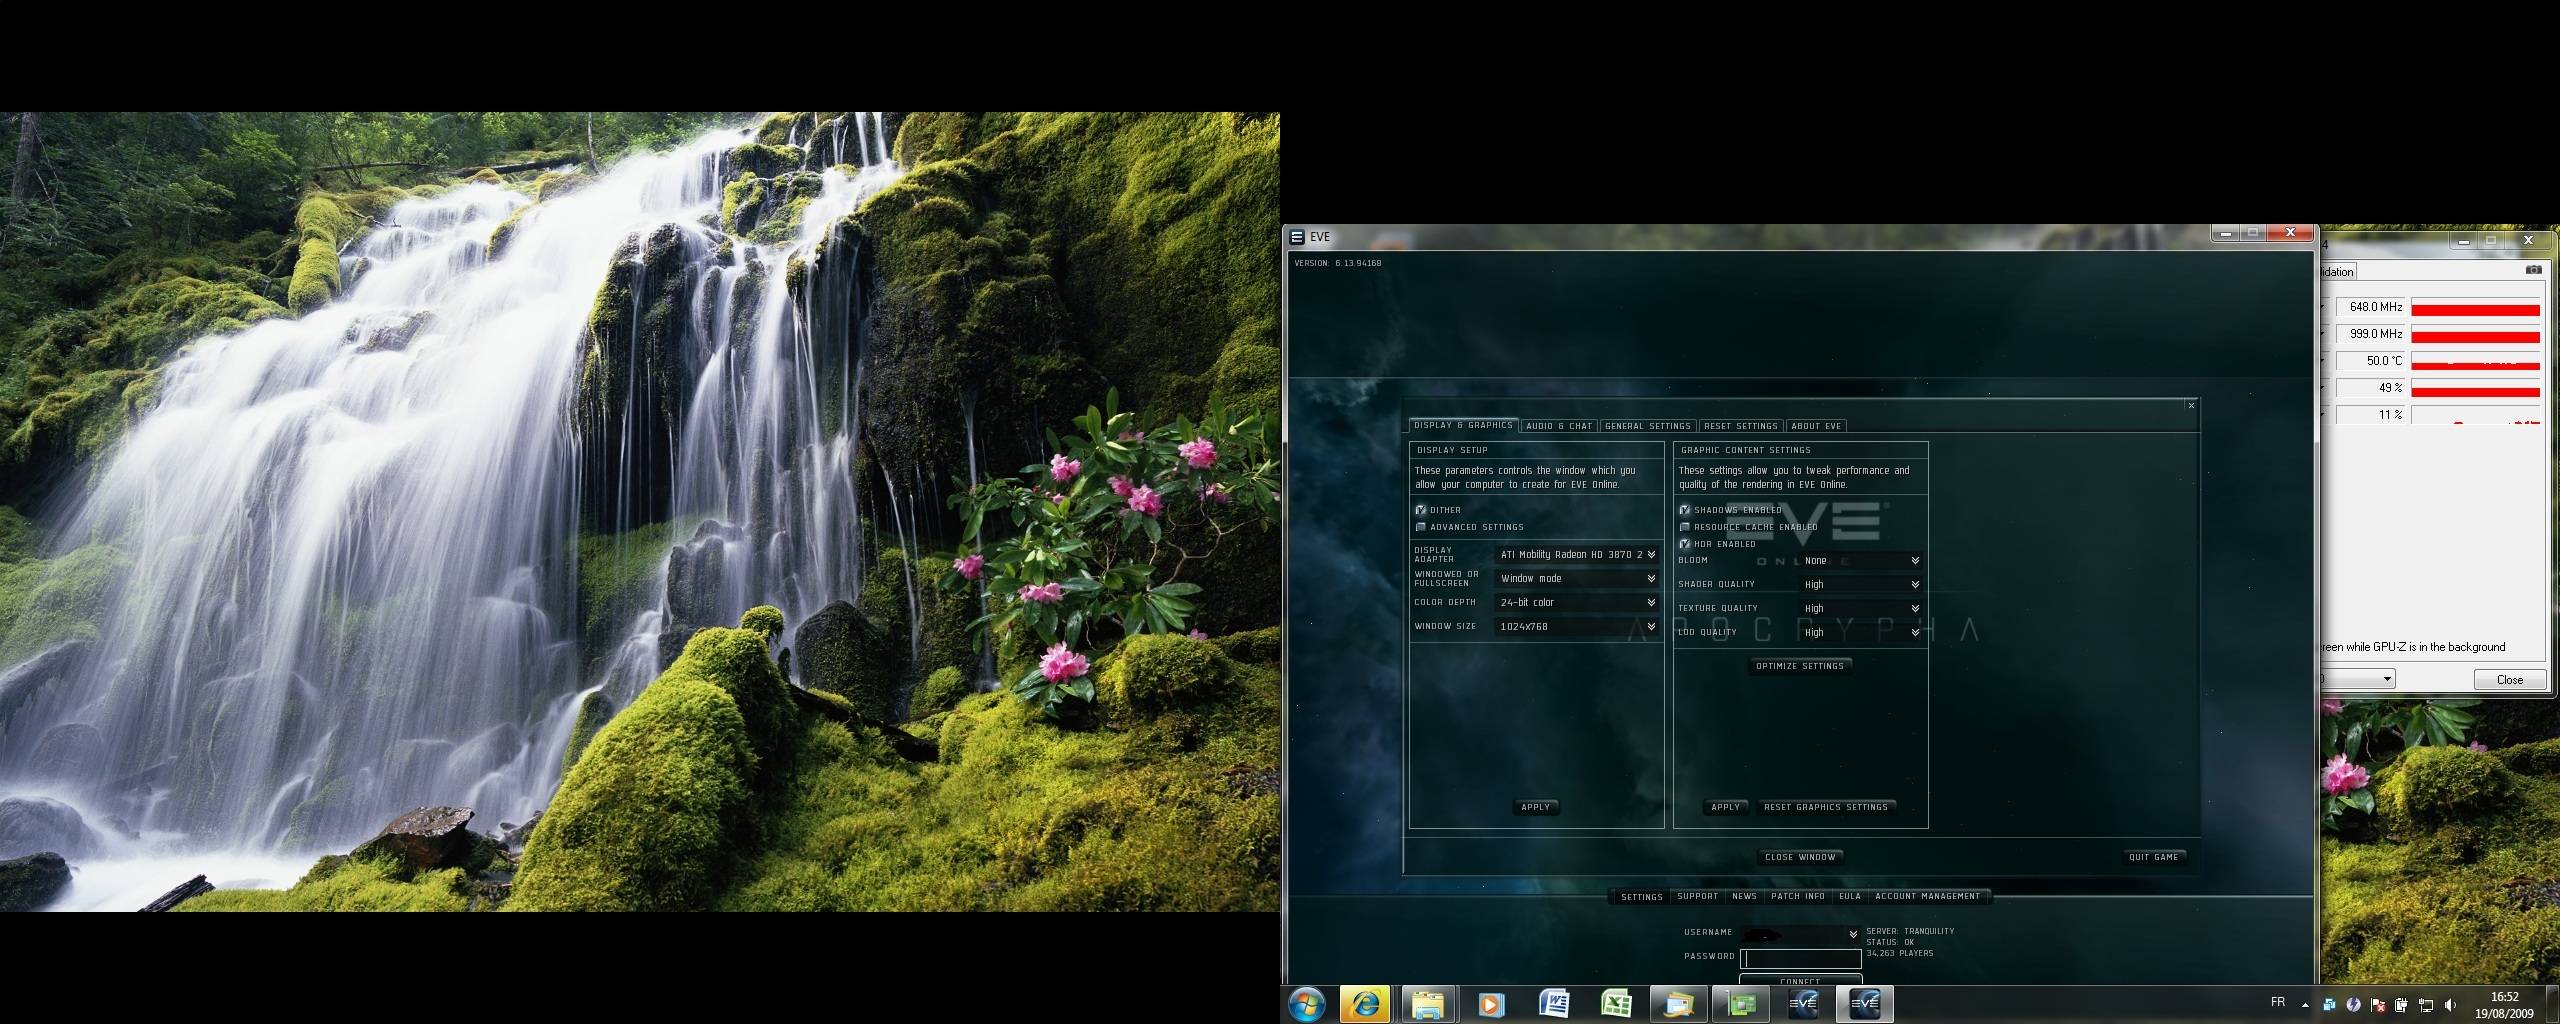The width and height of the screenshot is (2560, 1024).
Task: Expand the Display Adapter dropdown
Action: [1577, 554]
